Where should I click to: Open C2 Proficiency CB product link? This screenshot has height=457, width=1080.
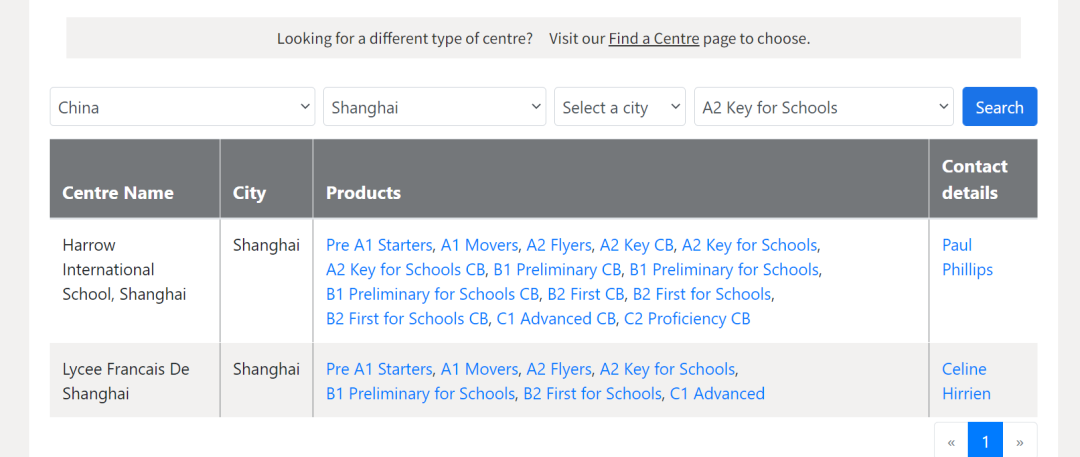pyautogui.click(x=687, y=319)
